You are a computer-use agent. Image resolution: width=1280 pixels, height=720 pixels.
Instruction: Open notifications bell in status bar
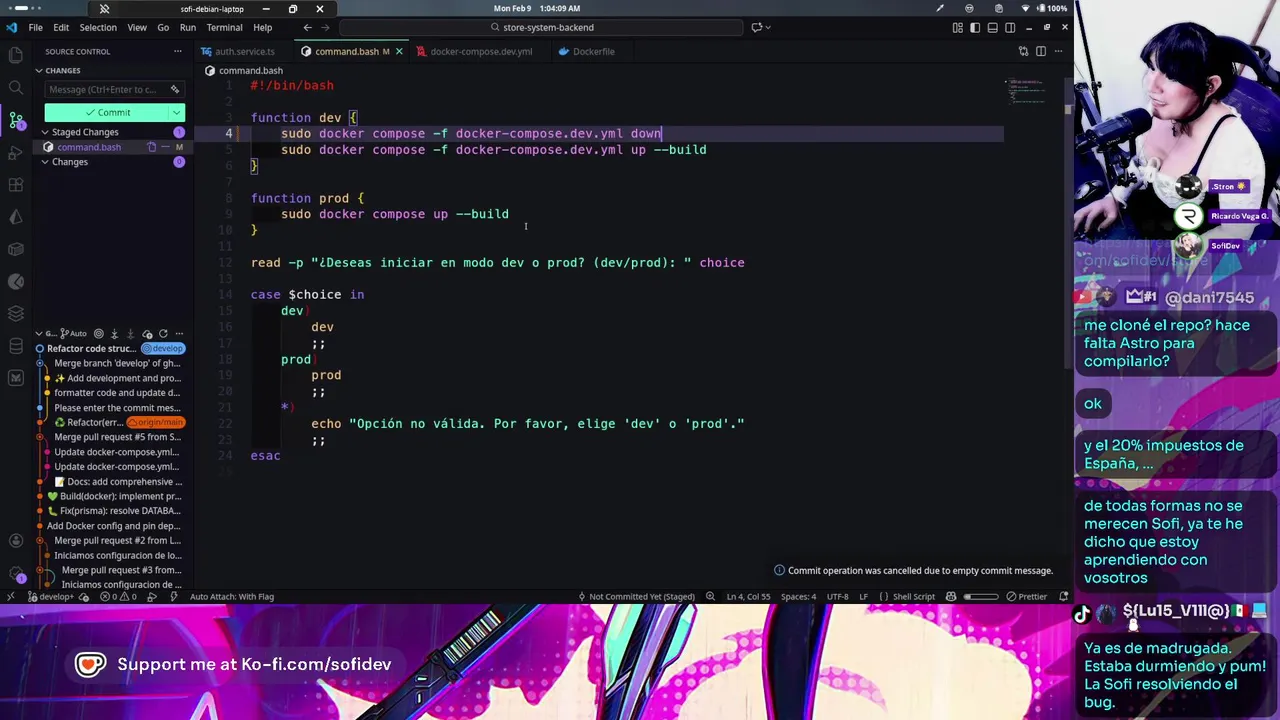click(x=1062, y=596)
